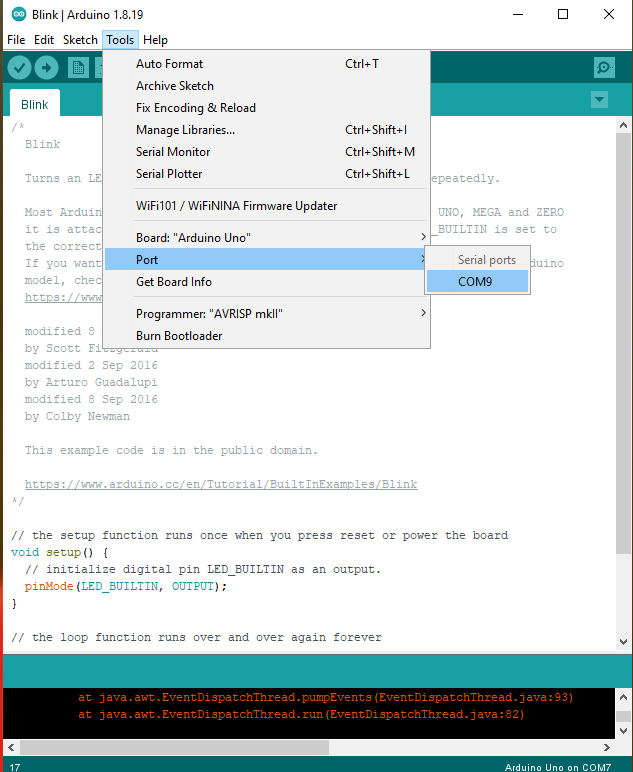Click editor scrollbar up arrow
Screen dimensions: 633x772
tap(623, 125)
